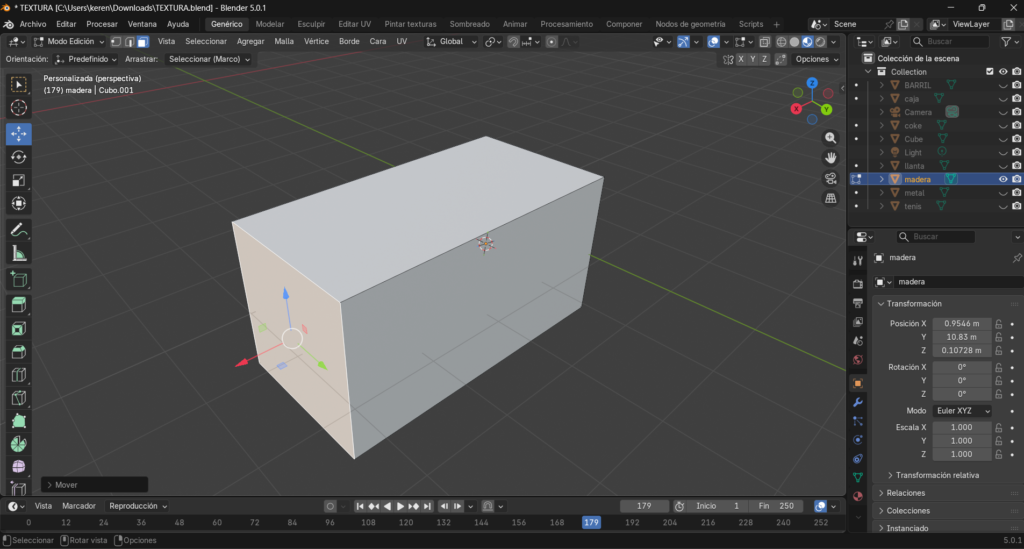Click the Rotación X value field

pyautogui.click(x=961, y=367)
